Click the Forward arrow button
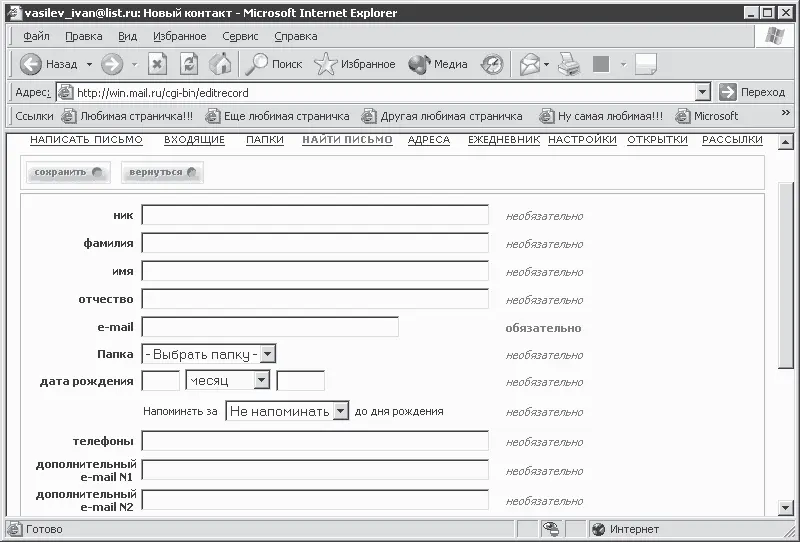 click(x=112, y=65)
